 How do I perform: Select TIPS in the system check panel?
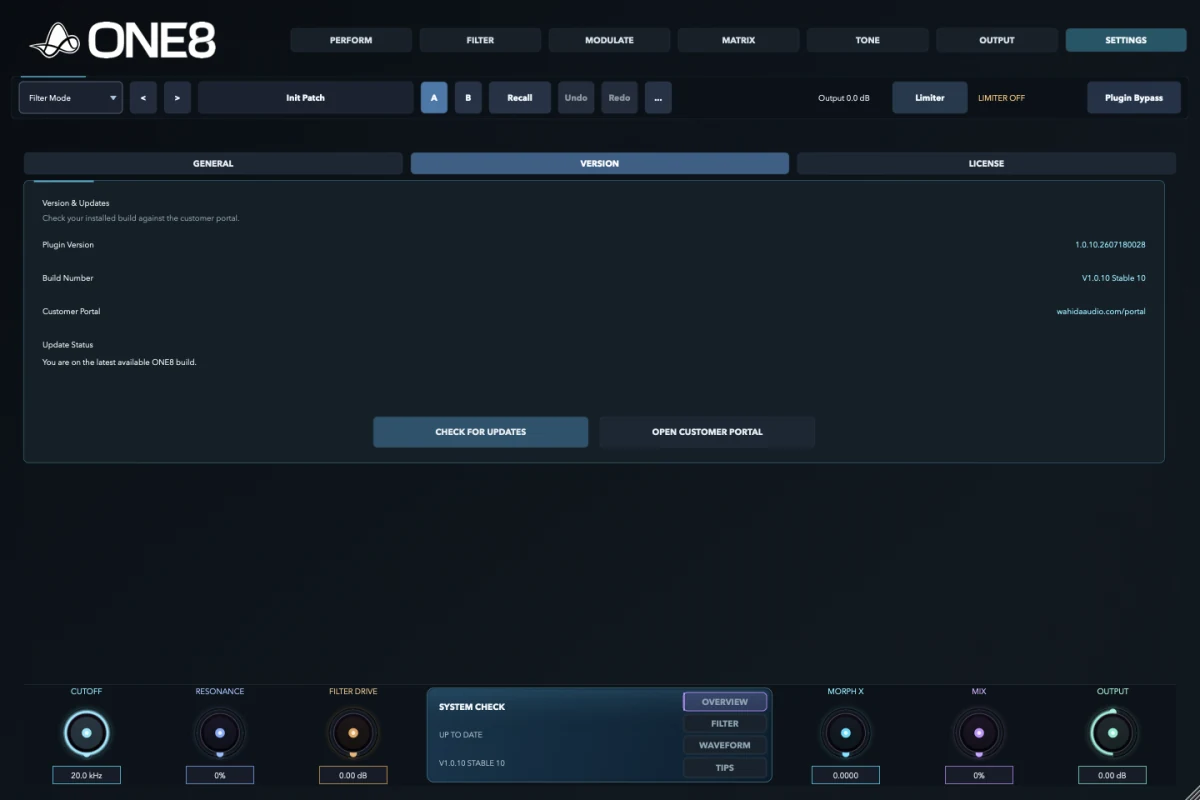click(725, 768)
